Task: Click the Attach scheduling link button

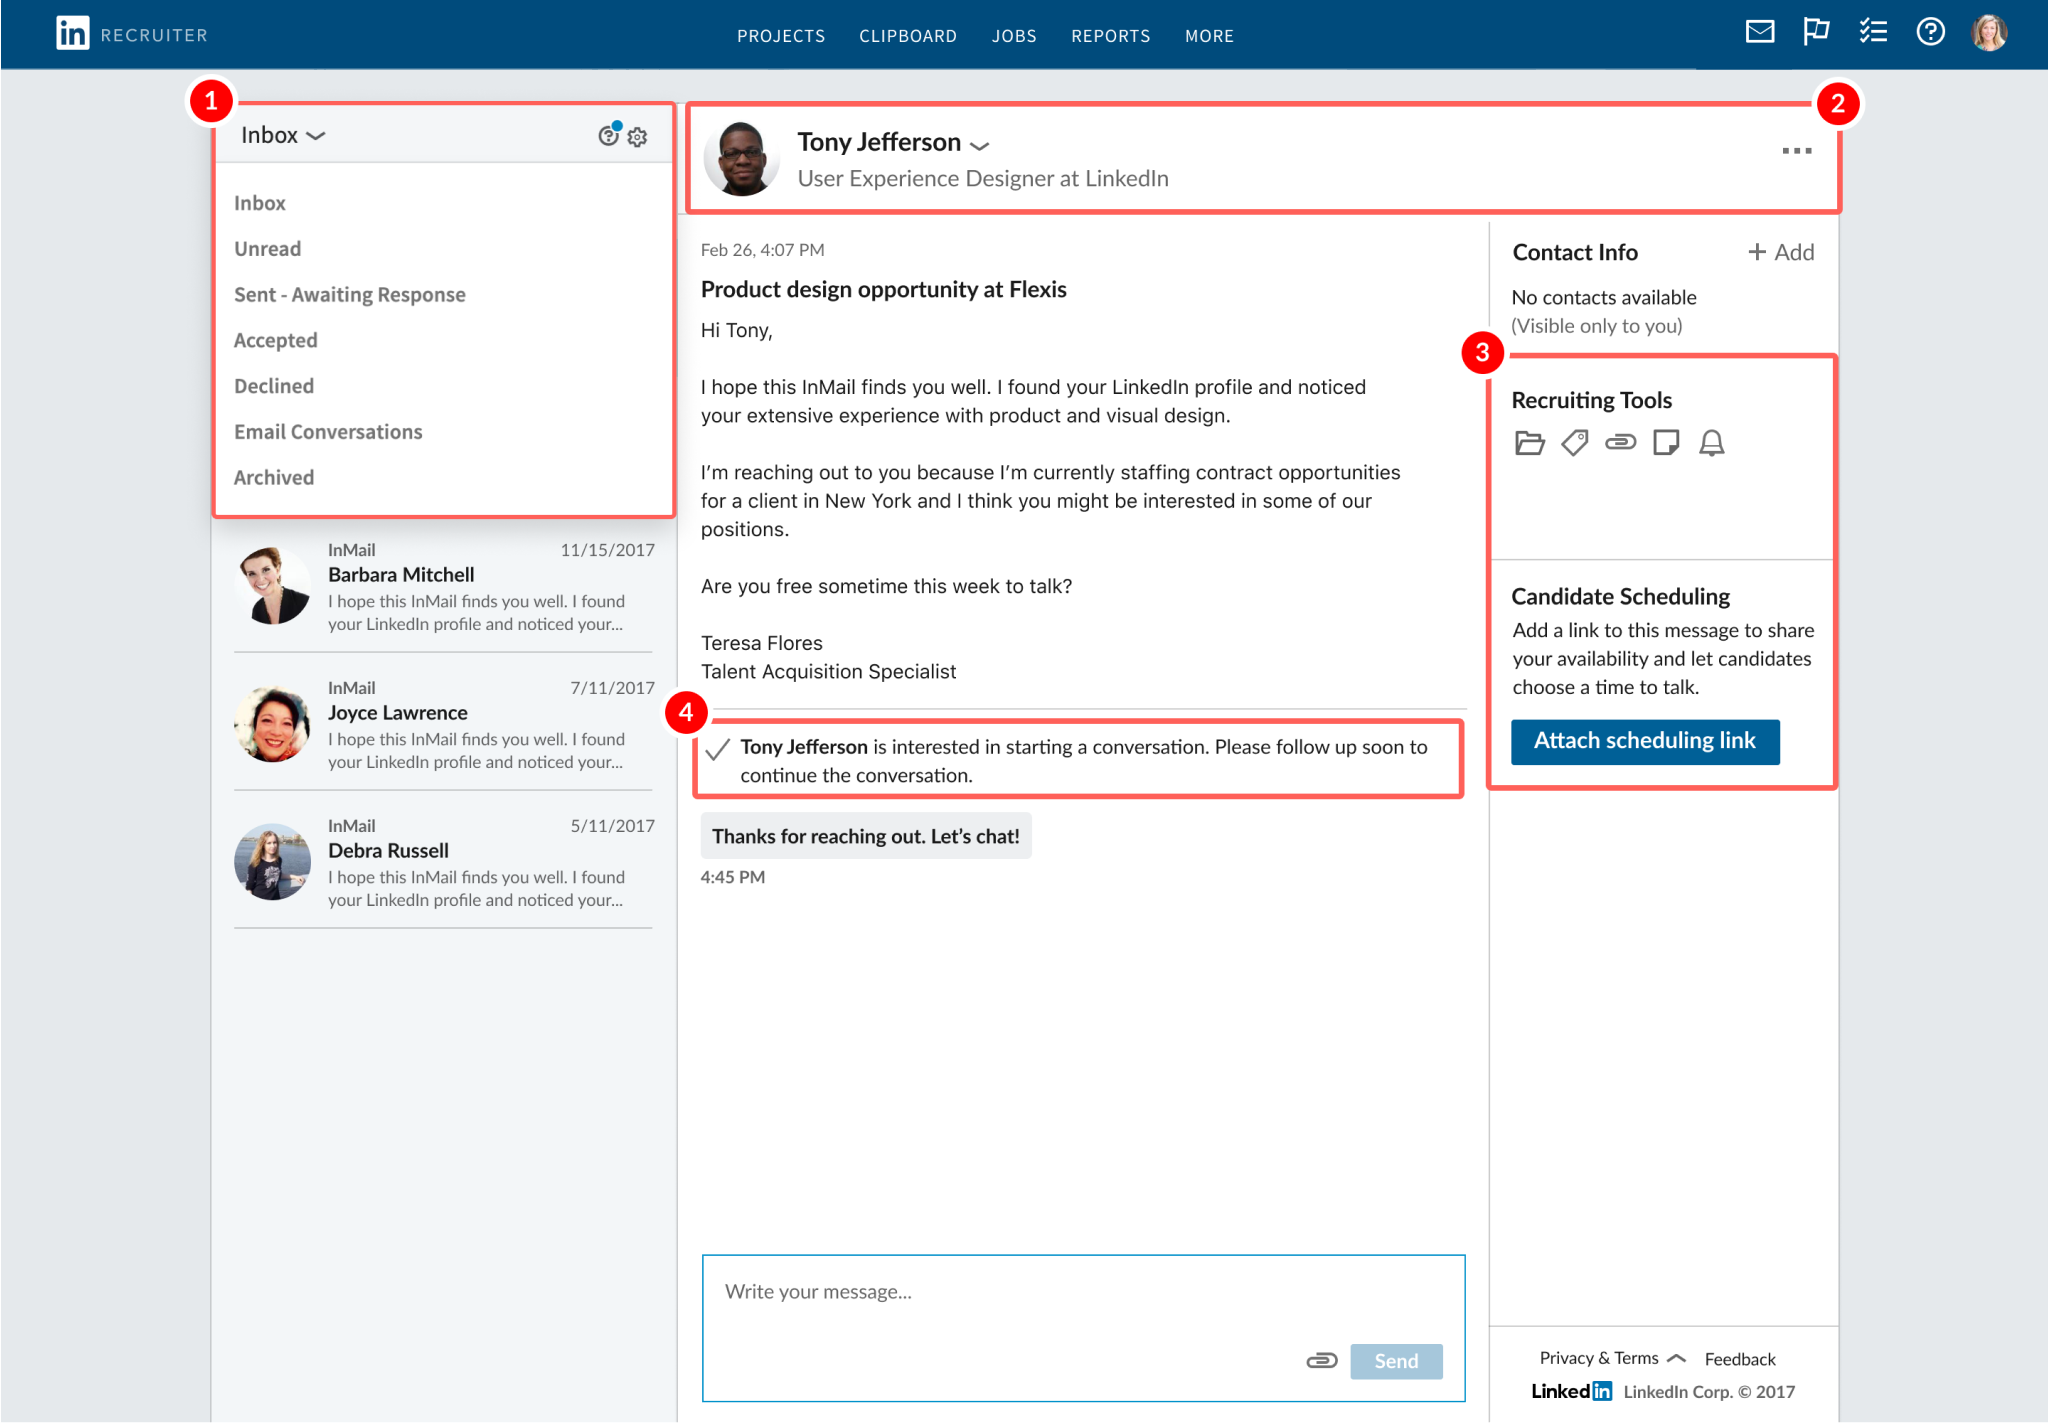Action: [x=1645, y=741]
